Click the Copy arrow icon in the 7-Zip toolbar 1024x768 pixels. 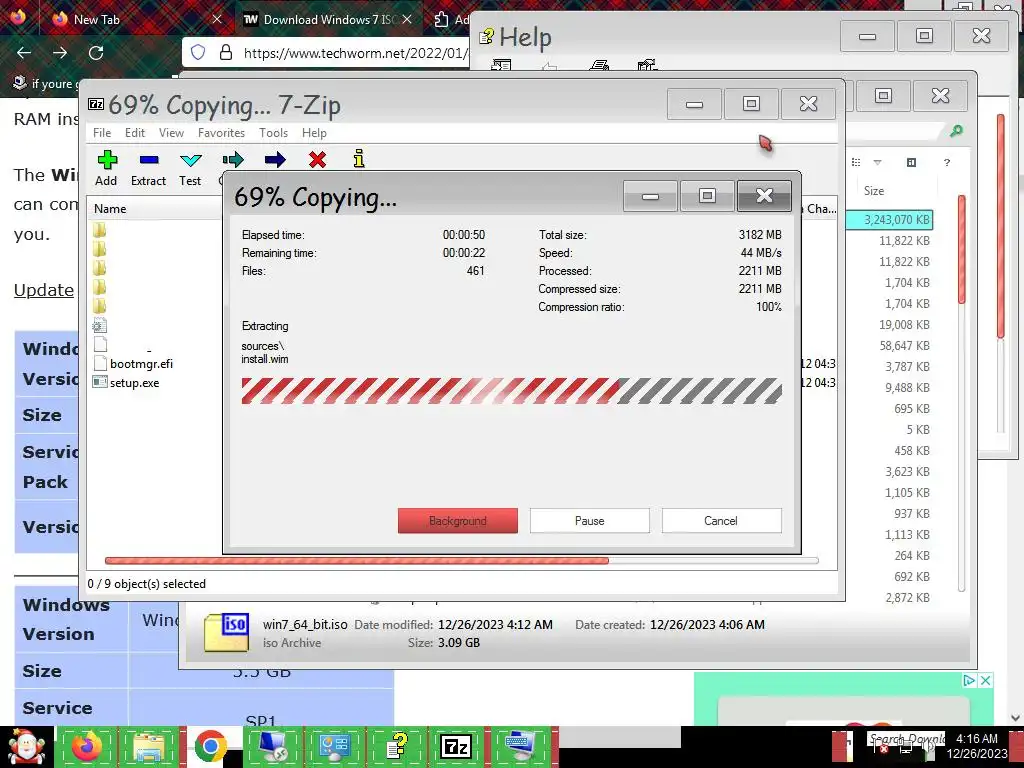pos(232,160)
